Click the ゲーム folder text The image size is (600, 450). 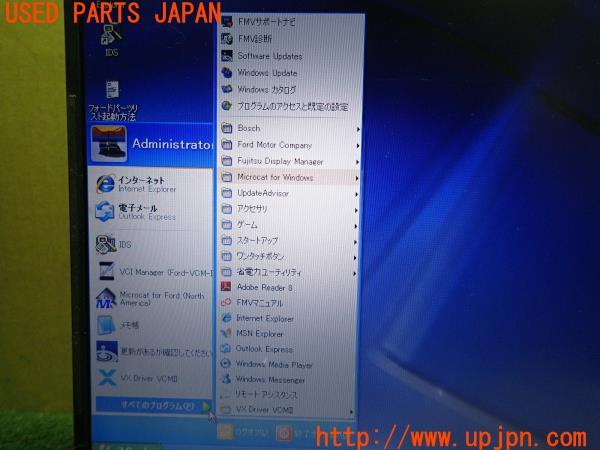(247, 225)
